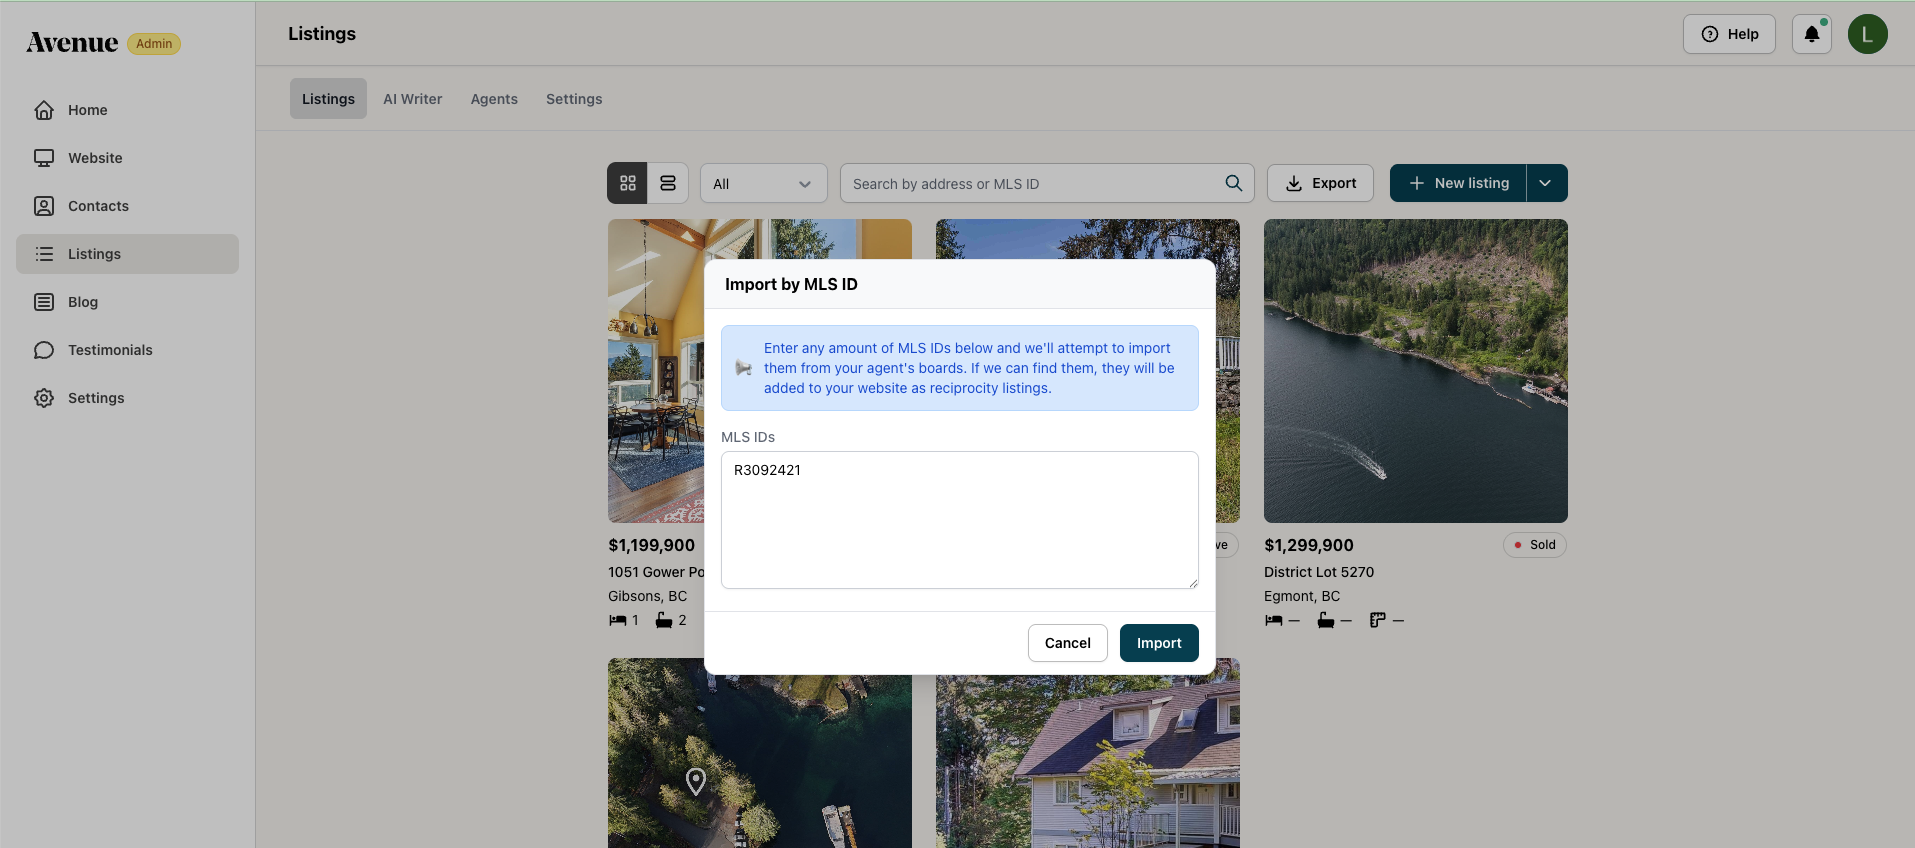Click the bed icon on District Lot listing
The width and height of the screenshot is (1915, 848).
[x=1273, y=621]
